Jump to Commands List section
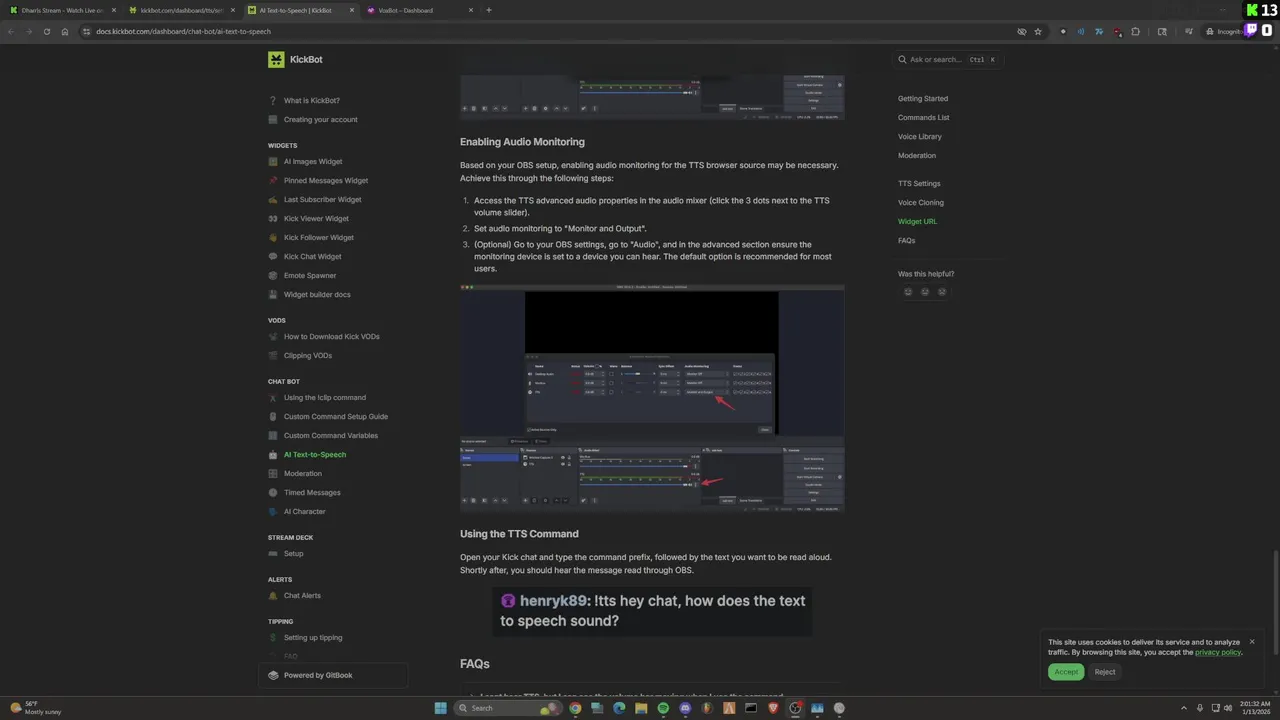This screenshot has height=720, width=1280. [924, 118]
